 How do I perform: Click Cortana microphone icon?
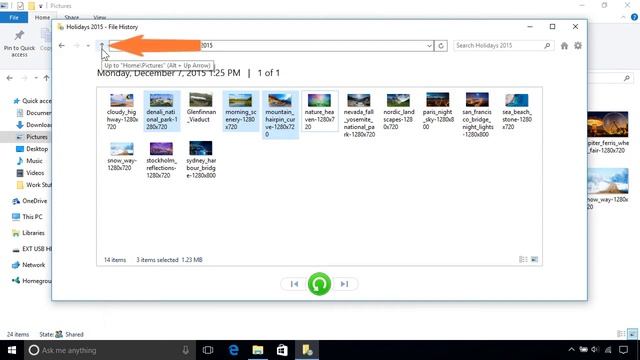pyautogui.click(x=185, y=350)
